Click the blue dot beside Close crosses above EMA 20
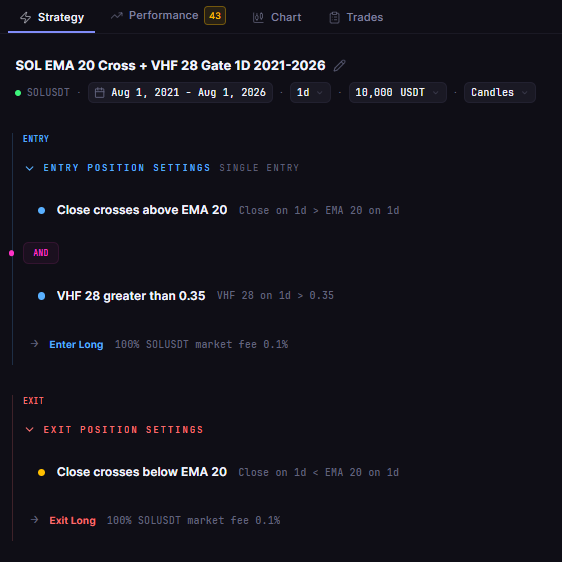The image size is (562, 562). coord(42,210)
